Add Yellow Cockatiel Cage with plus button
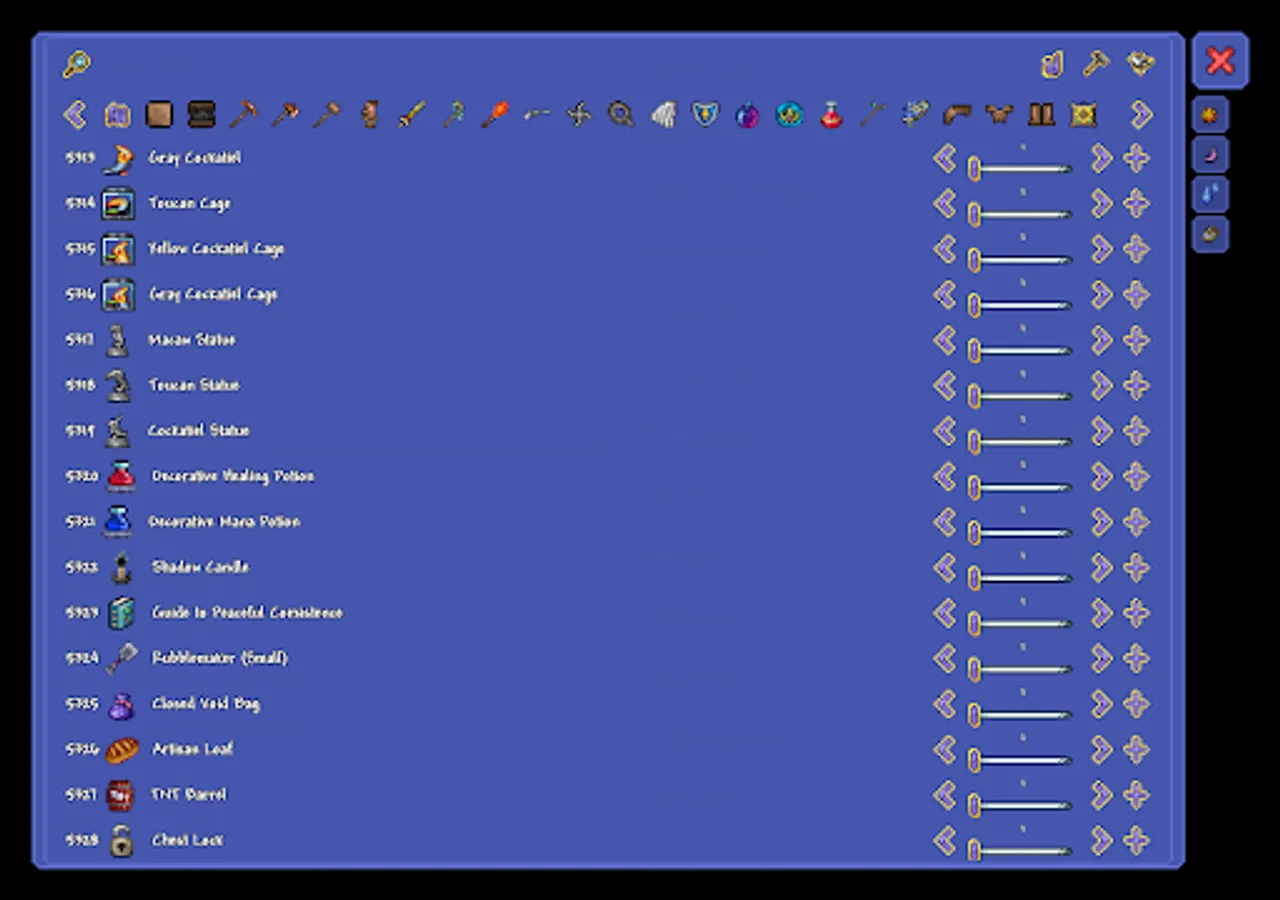This screenshot has height=900, width=1280. (x=1136, y=249)
